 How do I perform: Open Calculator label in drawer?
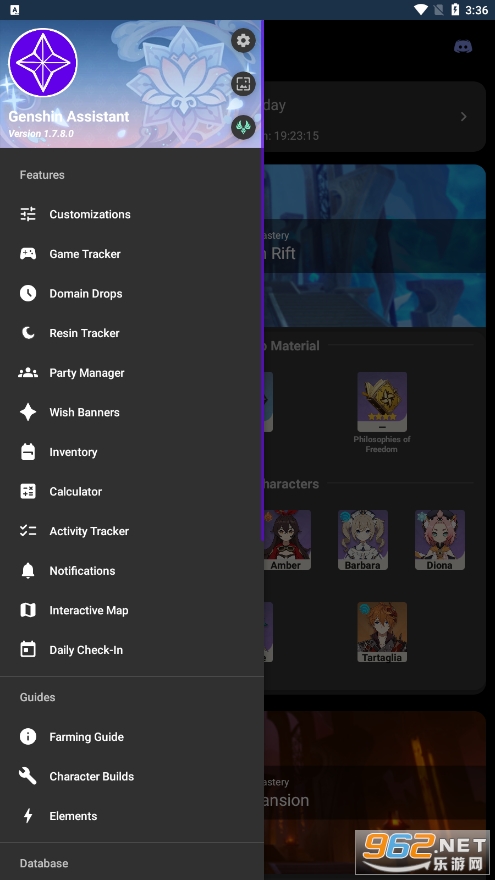(x=76, y=491)
